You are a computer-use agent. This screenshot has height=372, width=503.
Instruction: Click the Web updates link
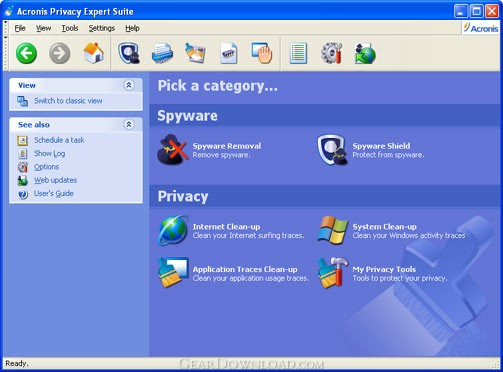[x=55, y=180]
